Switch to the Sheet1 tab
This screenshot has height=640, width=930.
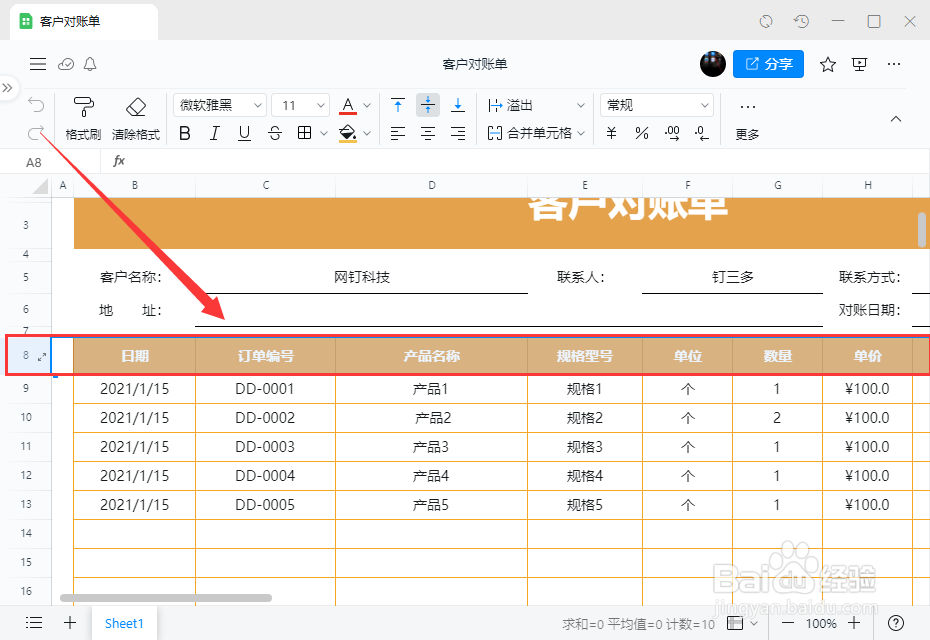point(124,623)
